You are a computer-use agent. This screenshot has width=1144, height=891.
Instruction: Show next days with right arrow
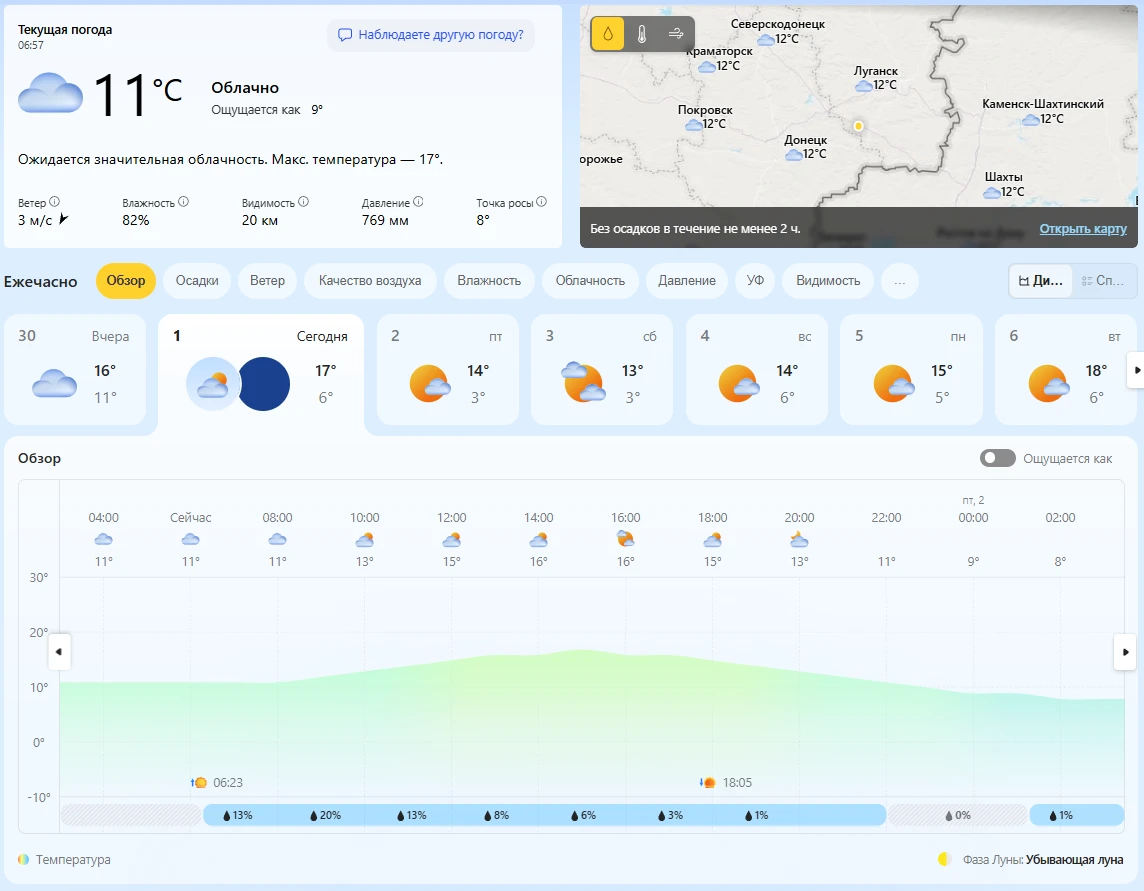1136,370
